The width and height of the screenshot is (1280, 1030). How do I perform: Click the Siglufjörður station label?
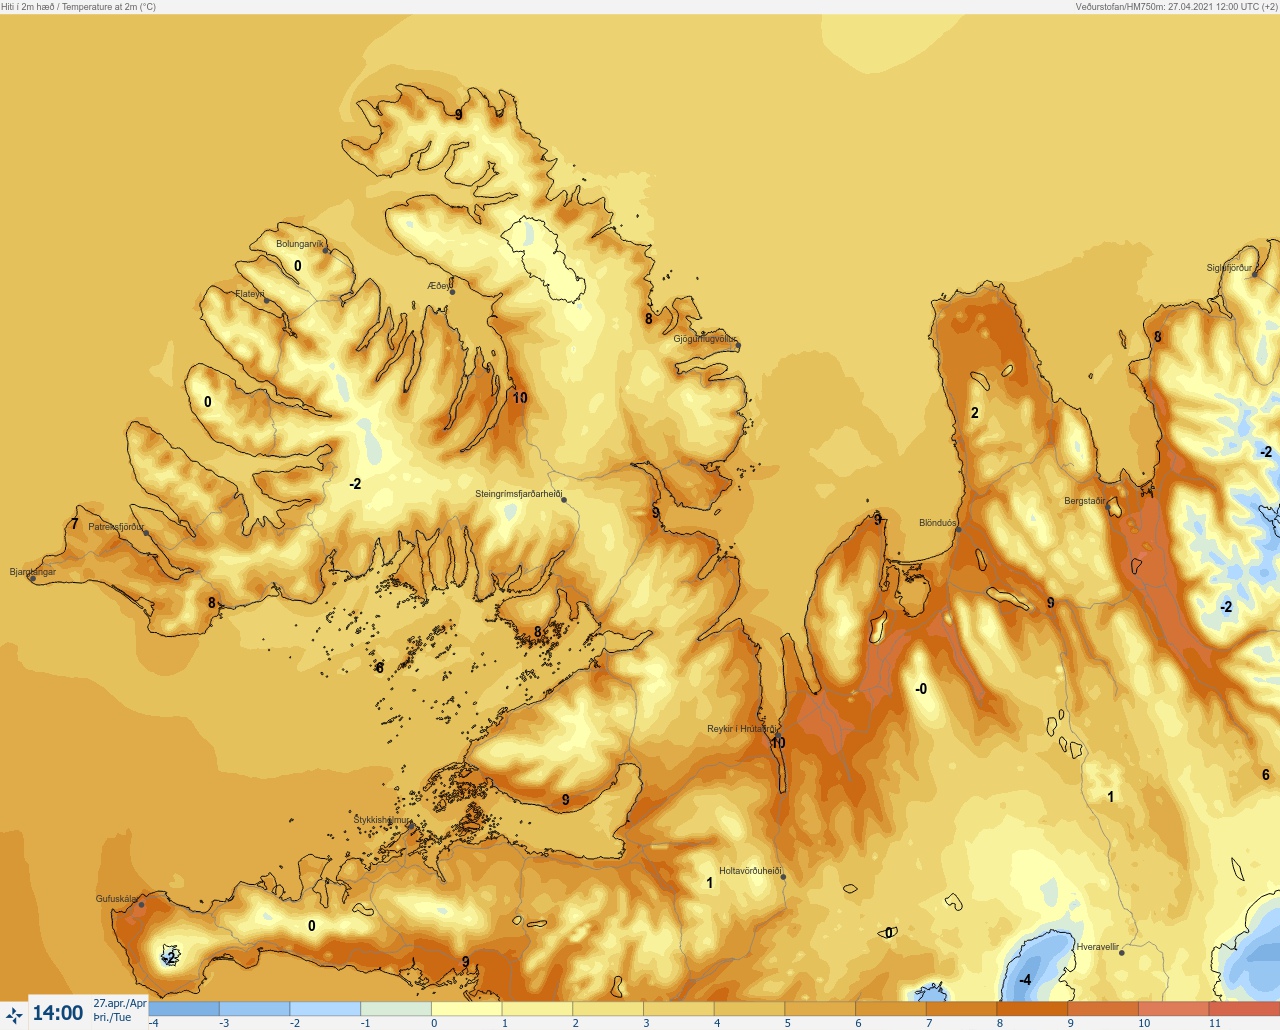tap(1229, 268)
